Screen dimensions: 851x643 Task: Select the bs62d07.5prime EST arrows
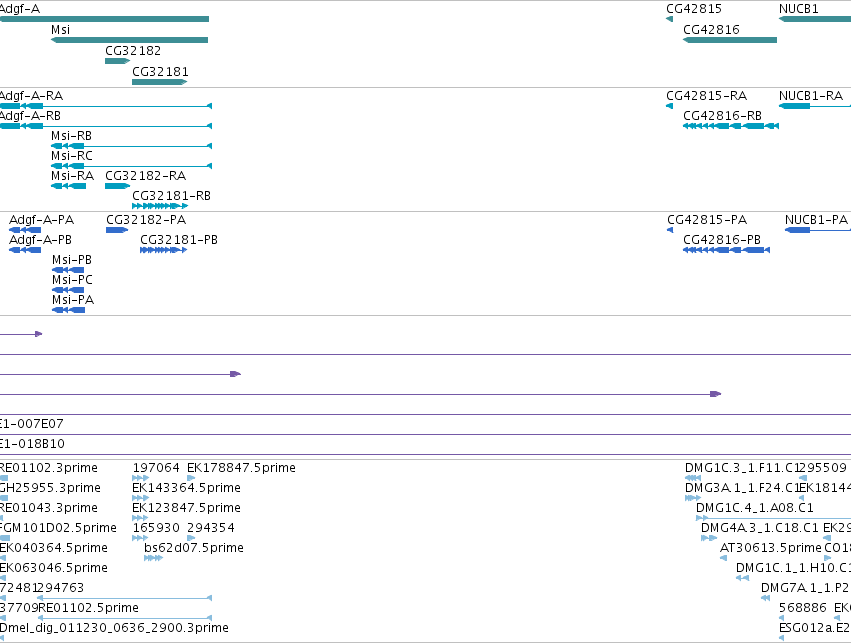(153, 558)
